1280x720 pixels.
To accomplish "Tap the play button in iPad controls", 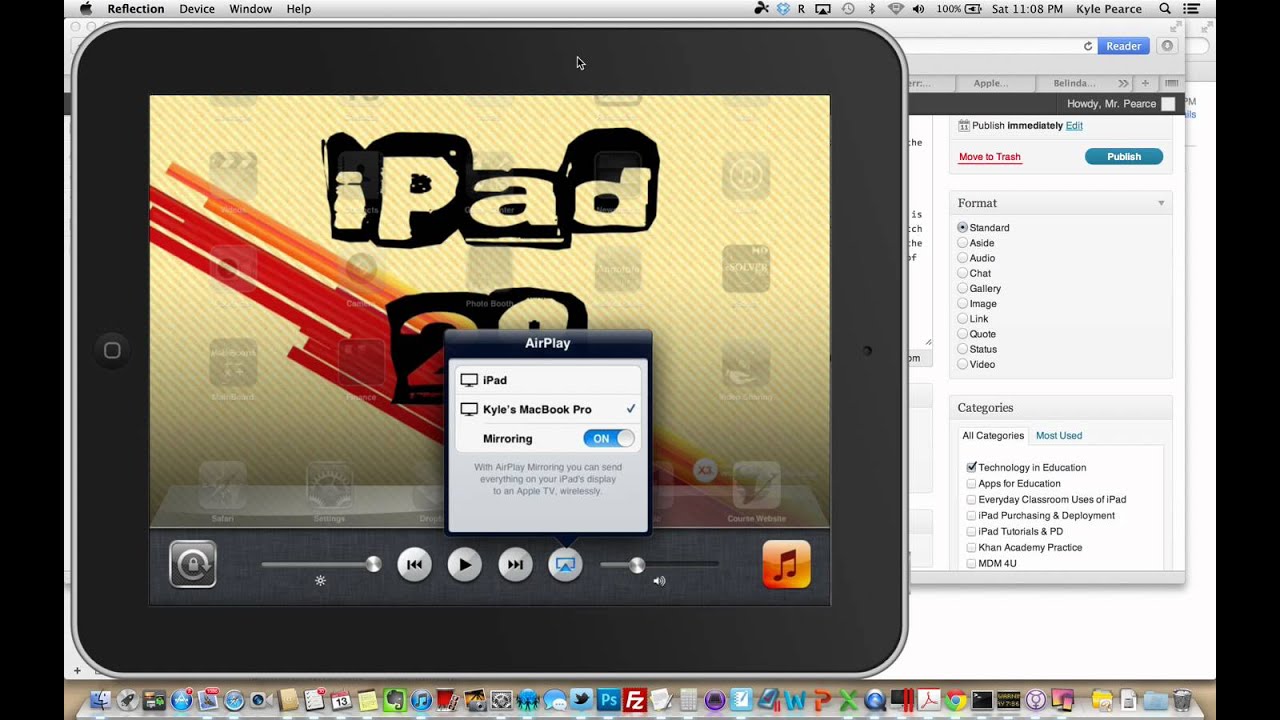I will point(464,565).
